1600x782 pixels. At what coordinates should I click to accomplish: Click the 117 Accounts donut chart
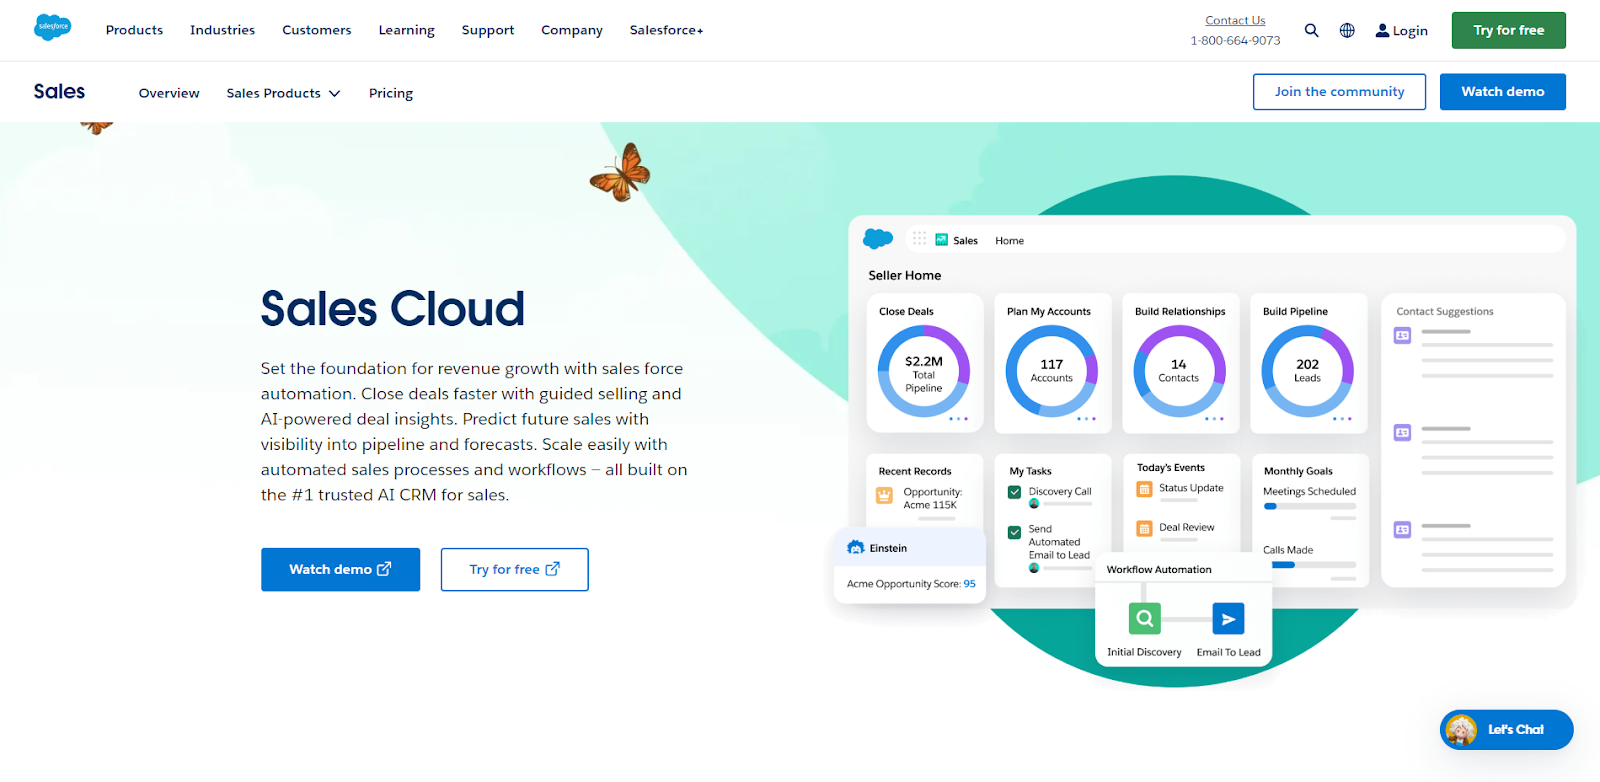click(1051, 371)
